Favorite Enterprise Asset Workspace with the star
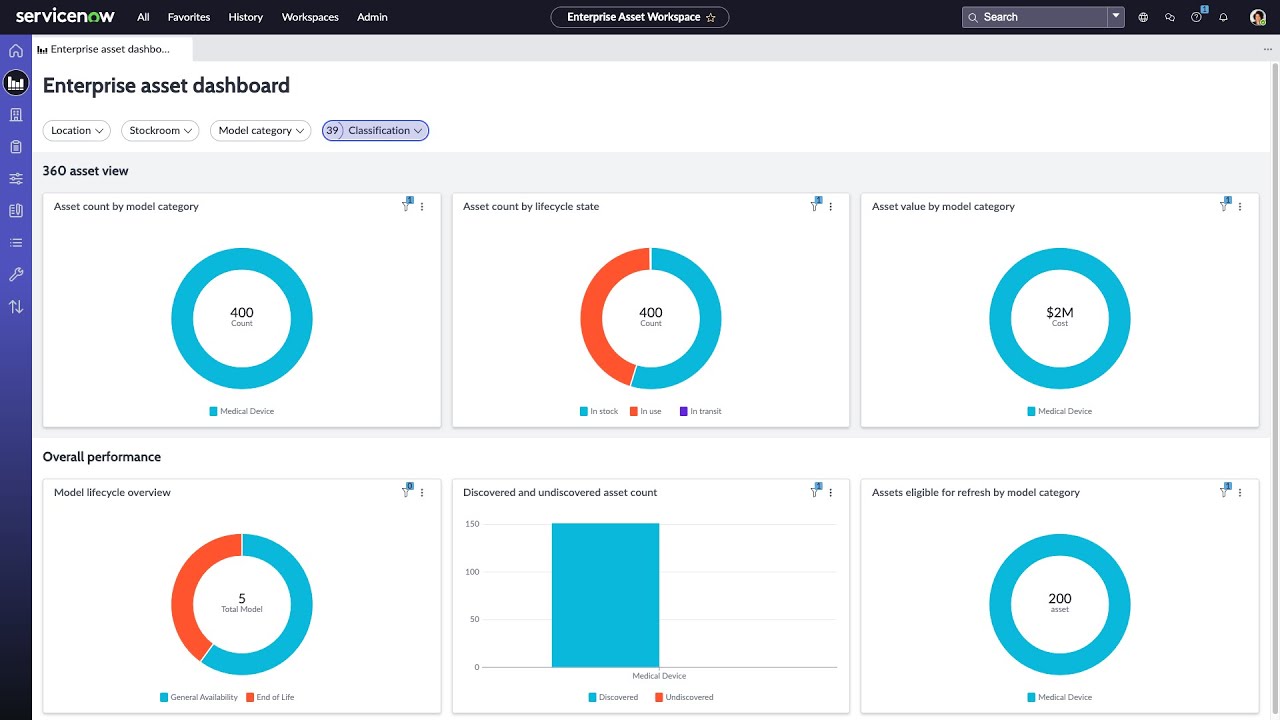 point(711,17)
